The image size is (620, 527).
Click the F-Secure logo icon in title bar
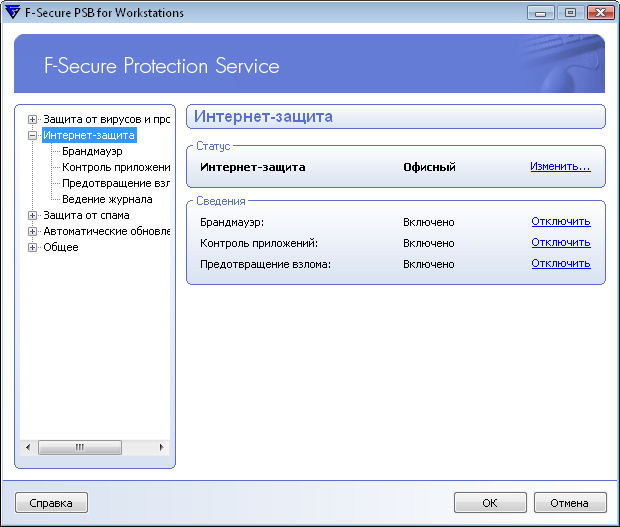click(13, 12)
